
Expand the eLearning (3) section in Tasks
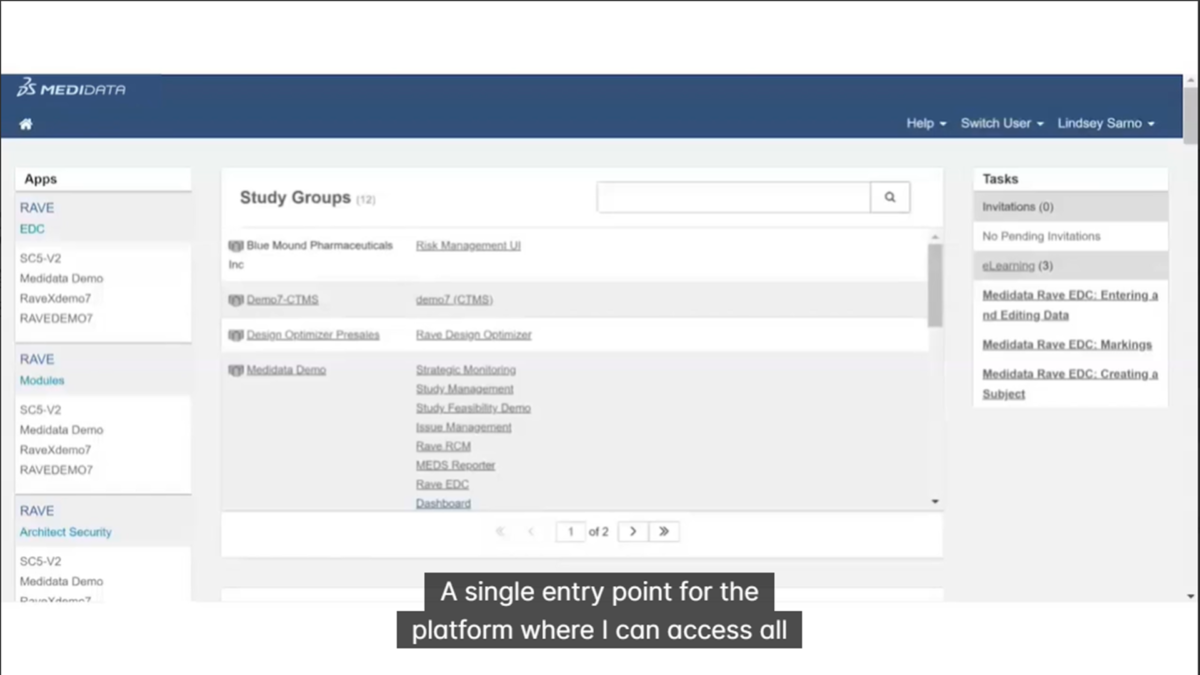[1070, 266]
